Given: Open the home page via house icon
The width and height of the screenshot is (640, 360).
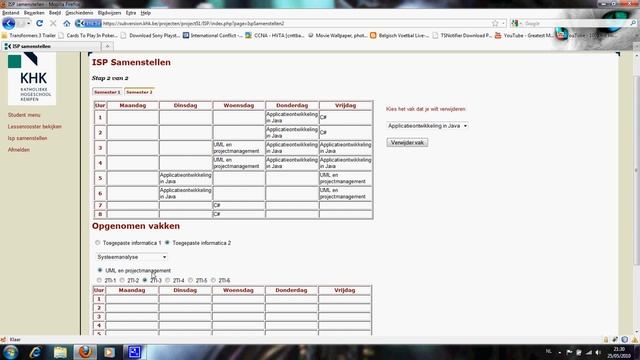Looking at the screenshot, I should click(67, 23).
